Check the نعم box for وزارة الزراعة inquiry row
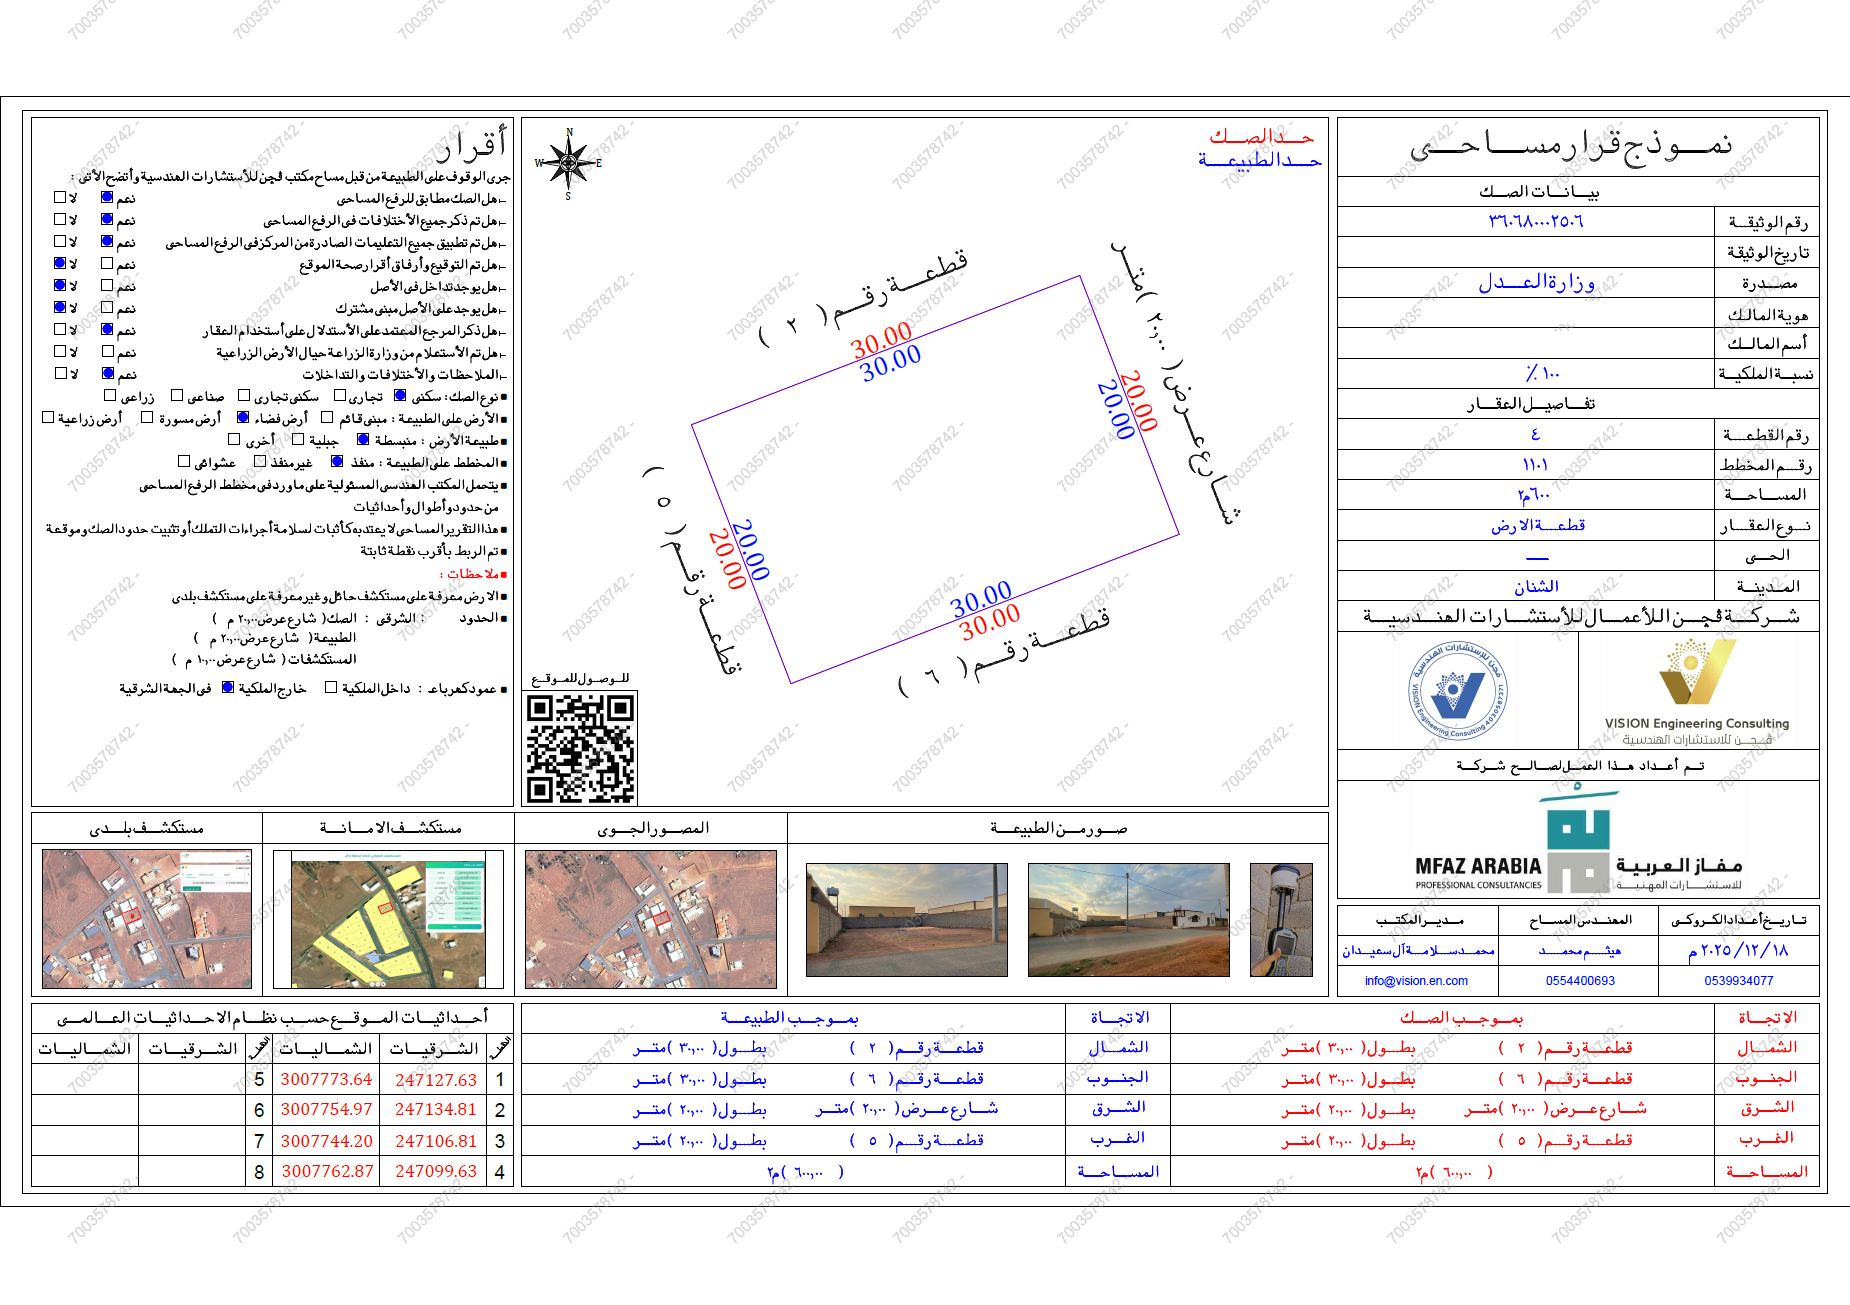 tap(107, 352)
